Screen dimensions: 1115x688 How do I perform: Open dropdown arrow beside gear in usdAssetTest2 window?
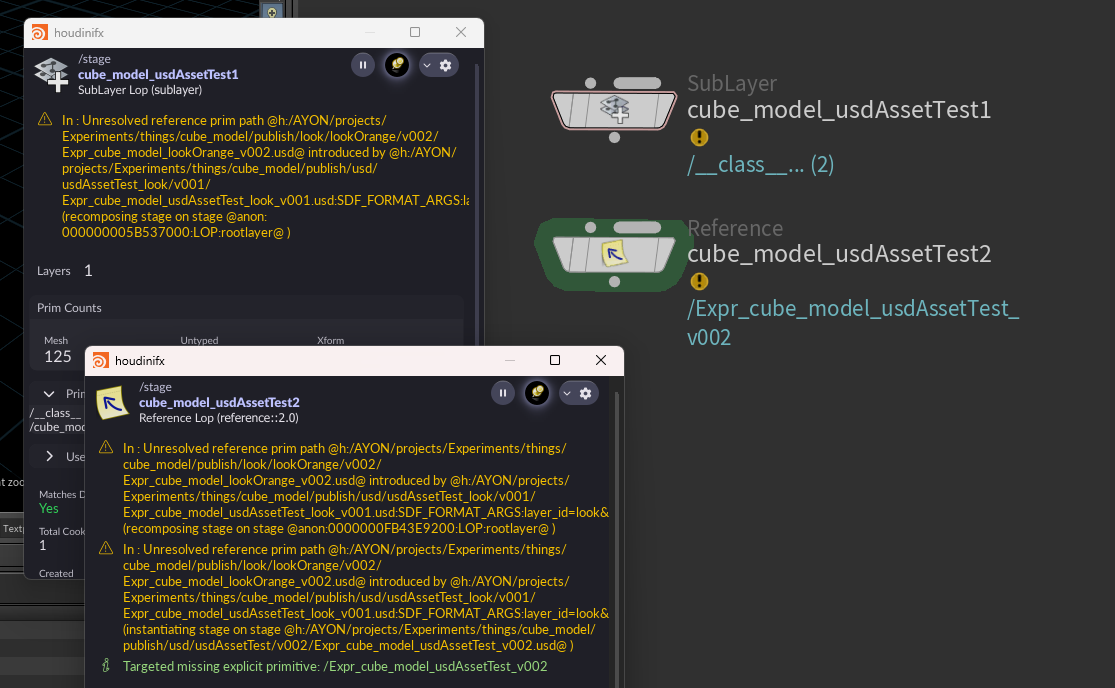tap(567, 393)
